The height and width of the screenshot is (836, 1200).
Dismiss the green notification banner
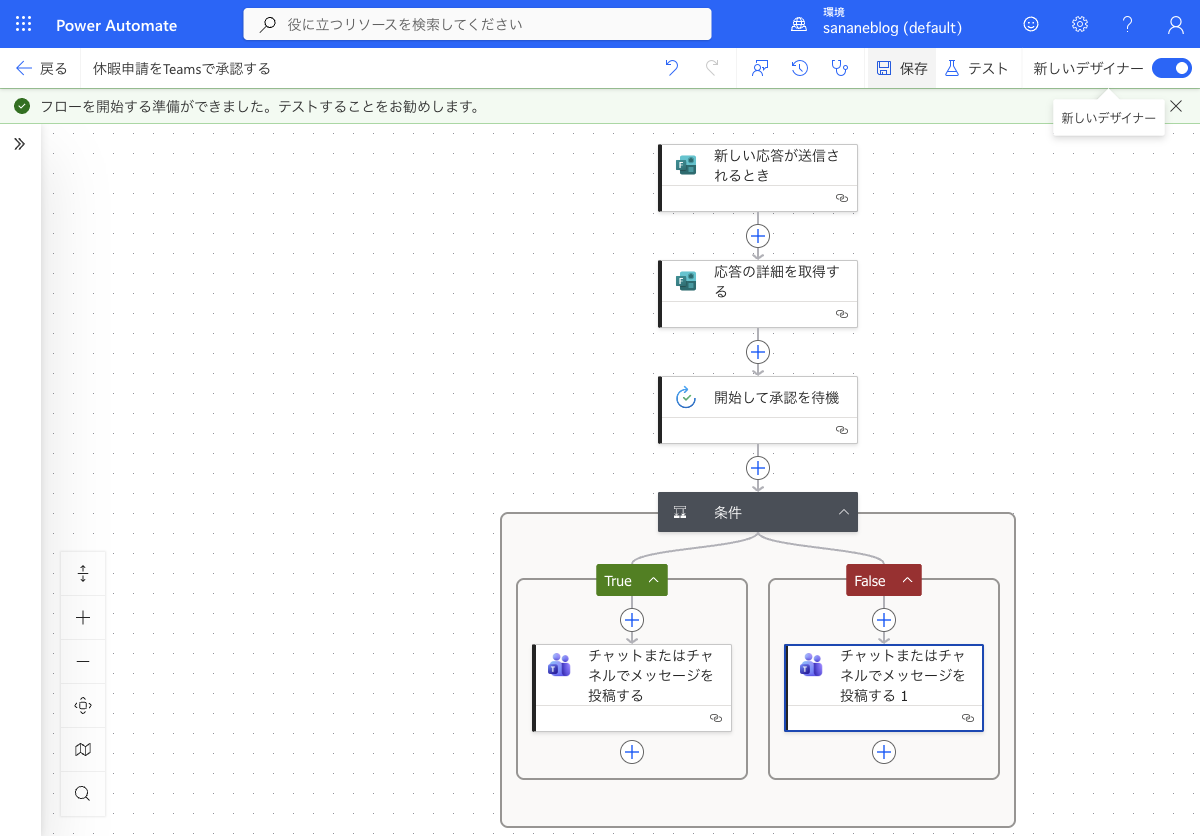coord(1176,105)
